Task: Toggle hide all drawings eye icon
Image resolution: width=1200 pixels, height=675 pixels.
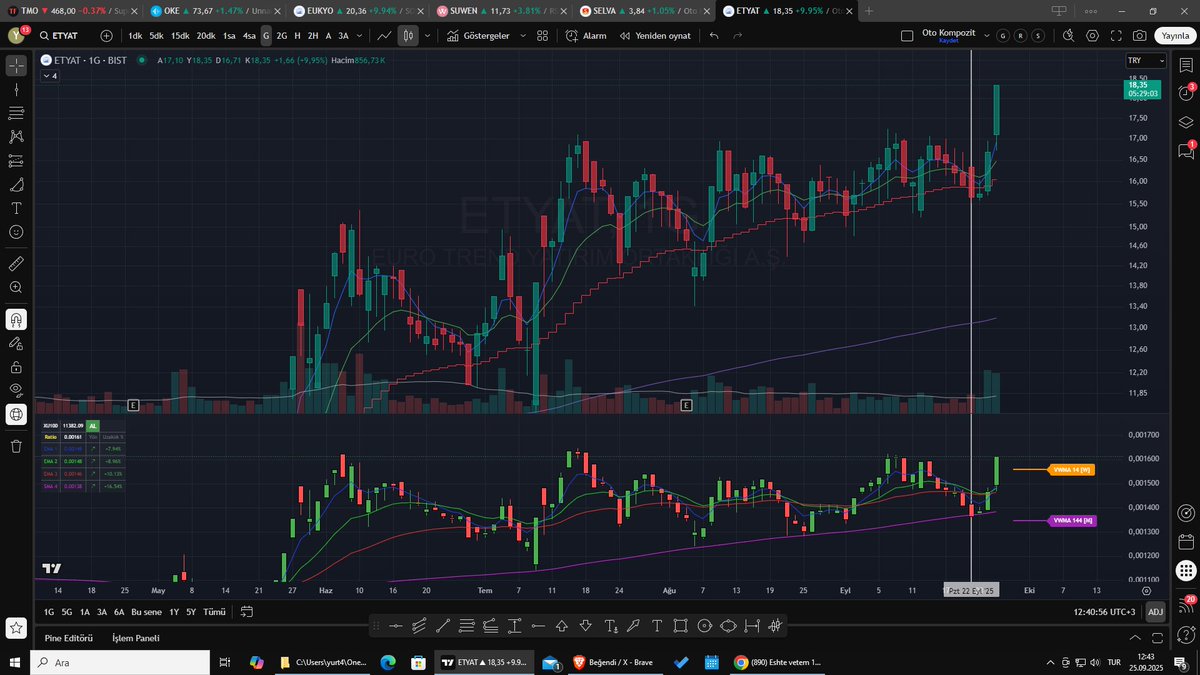Action: pos(16,390)
